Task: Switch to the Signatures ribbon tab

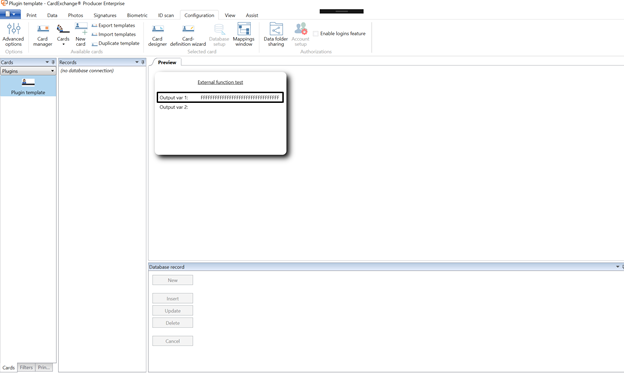Action: coord(105,15)
